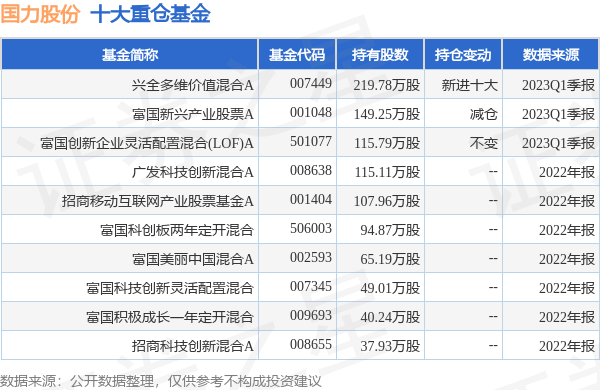This screenshot has width=600, height=390.
Task: Click 2023Q1季报 in the 富国新兴产业股票A row
Action: pos(558,114)
